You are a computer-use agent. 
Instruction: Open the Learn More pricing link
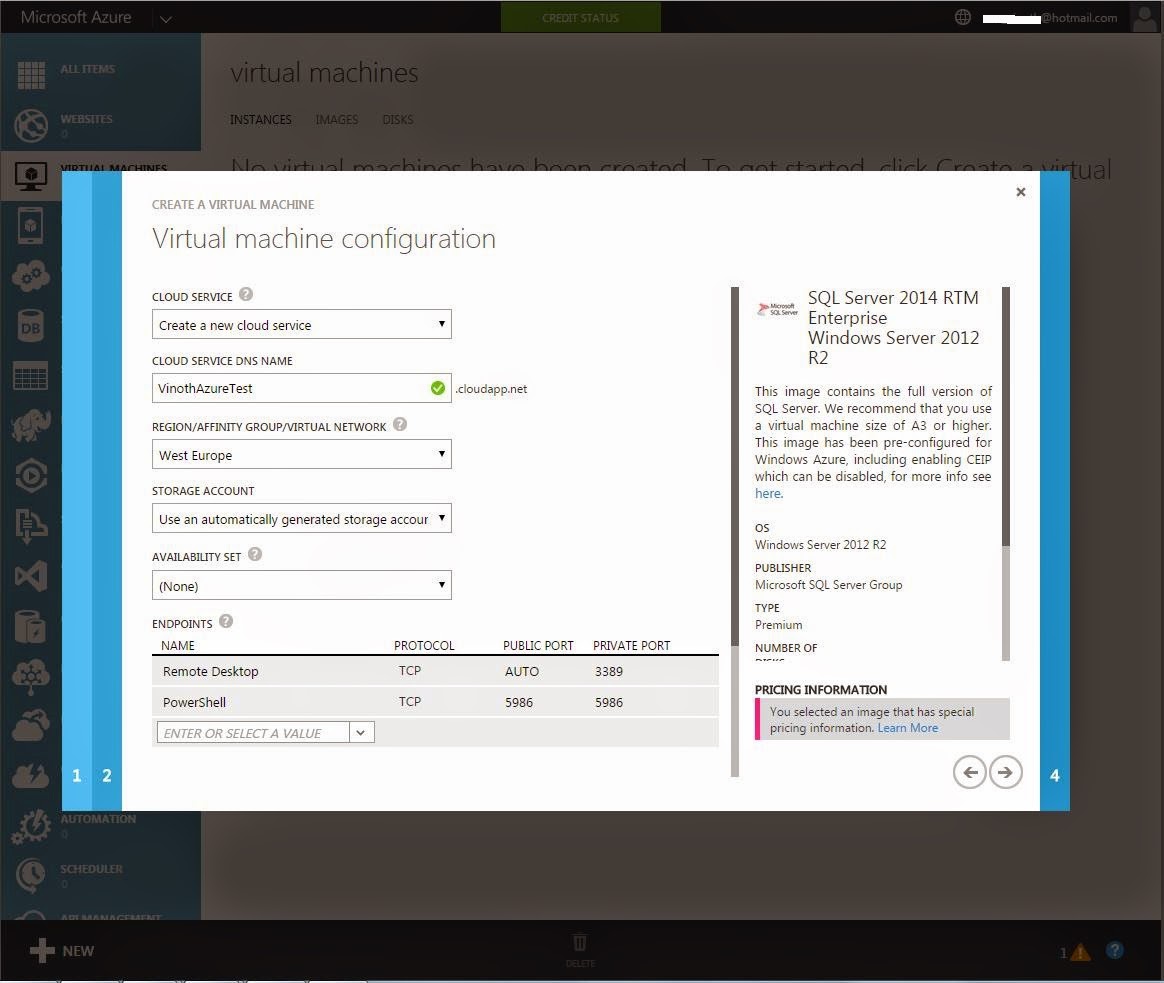click(x=907, y=728)
